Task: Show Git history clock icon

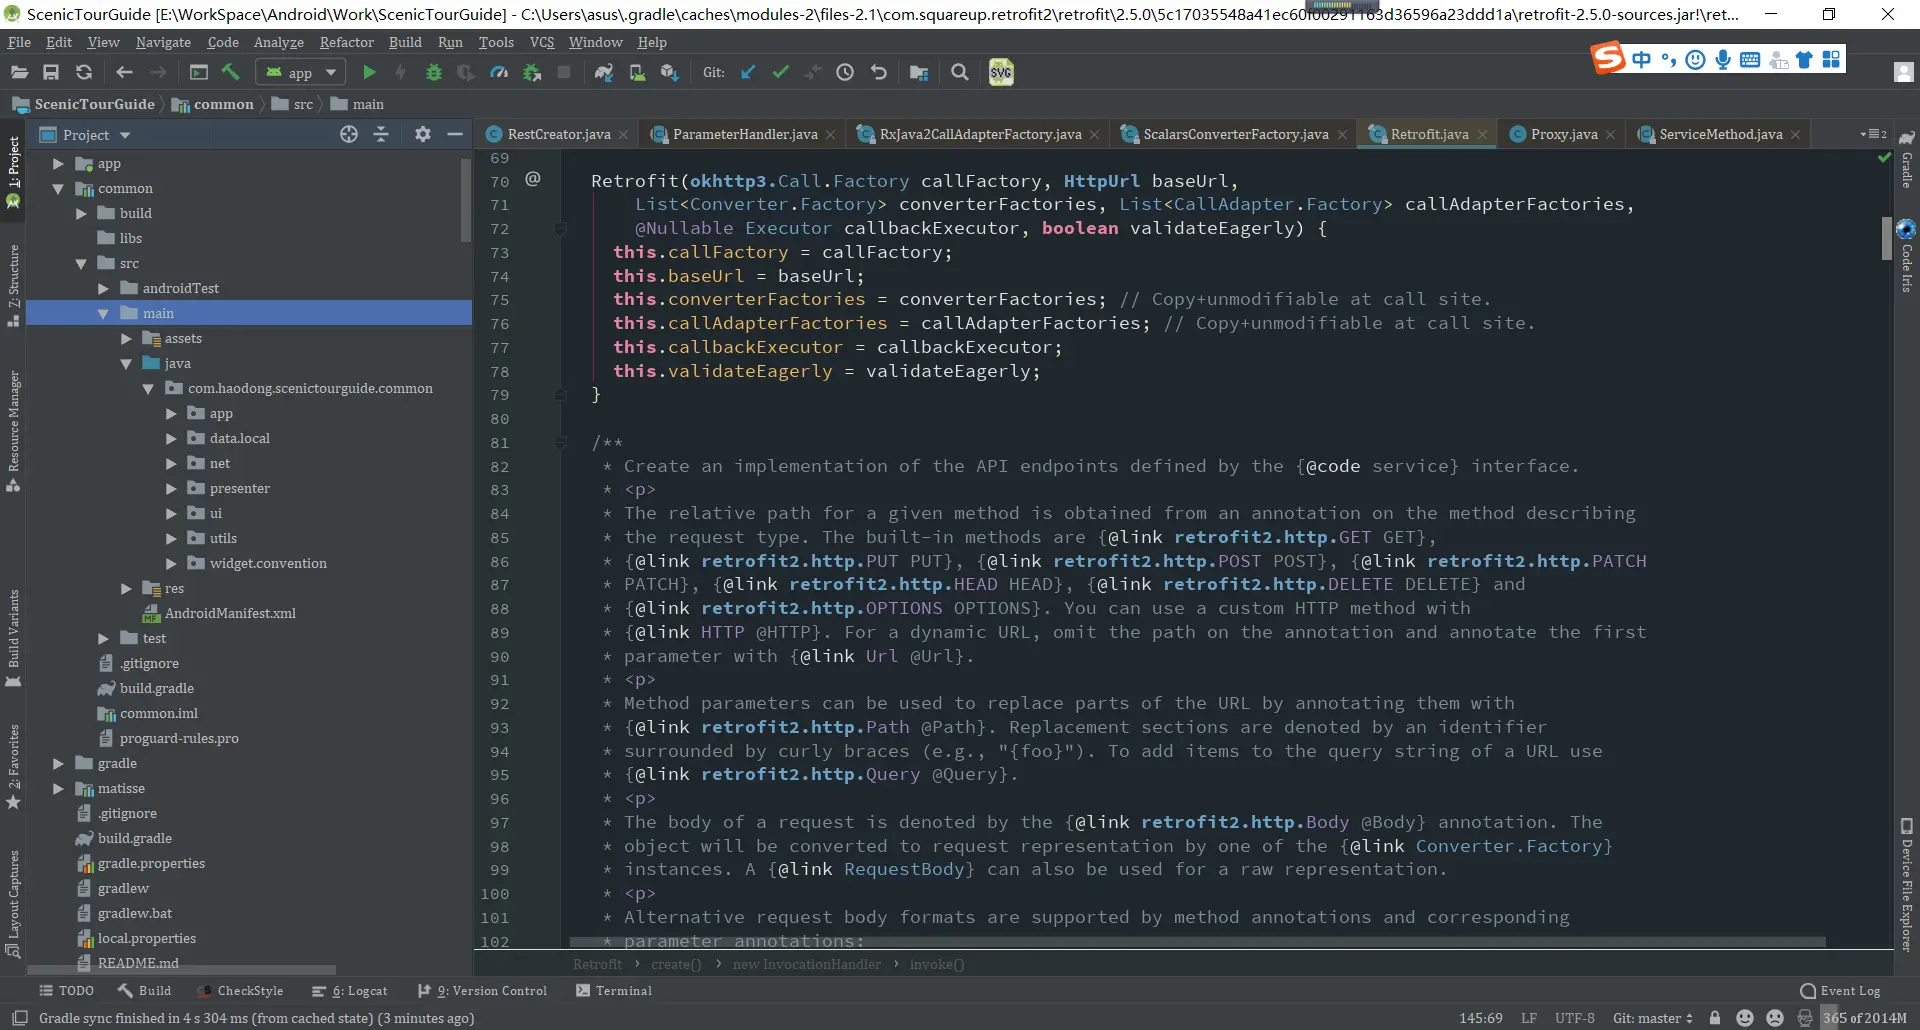Action: [x=845, y=72]
